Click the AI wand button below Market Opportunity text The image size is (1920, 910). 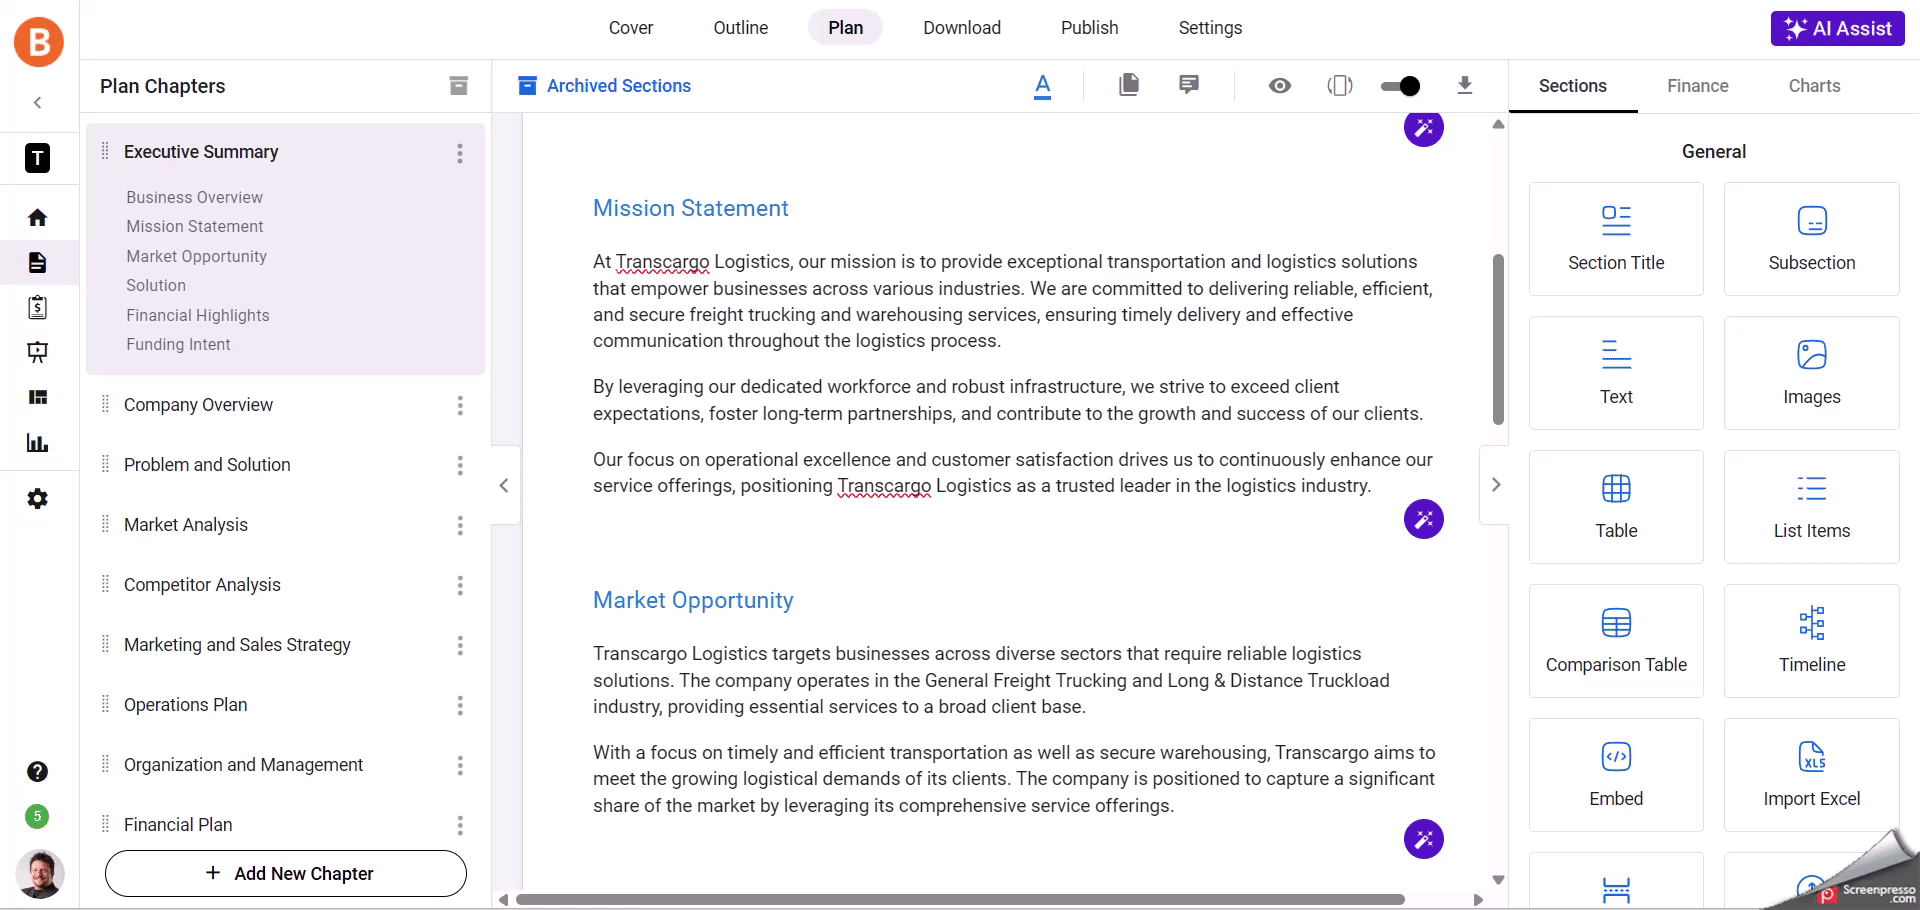(x=1424, y=839)
